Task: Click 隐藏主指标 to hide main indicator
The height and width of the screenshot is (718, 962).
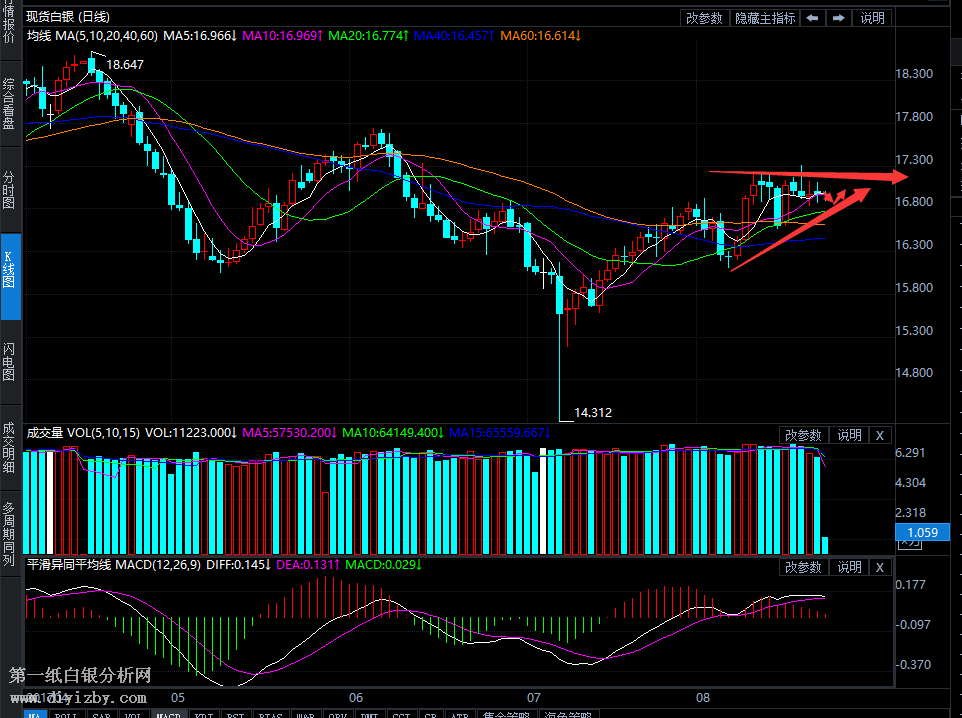Action: point(765,18)
